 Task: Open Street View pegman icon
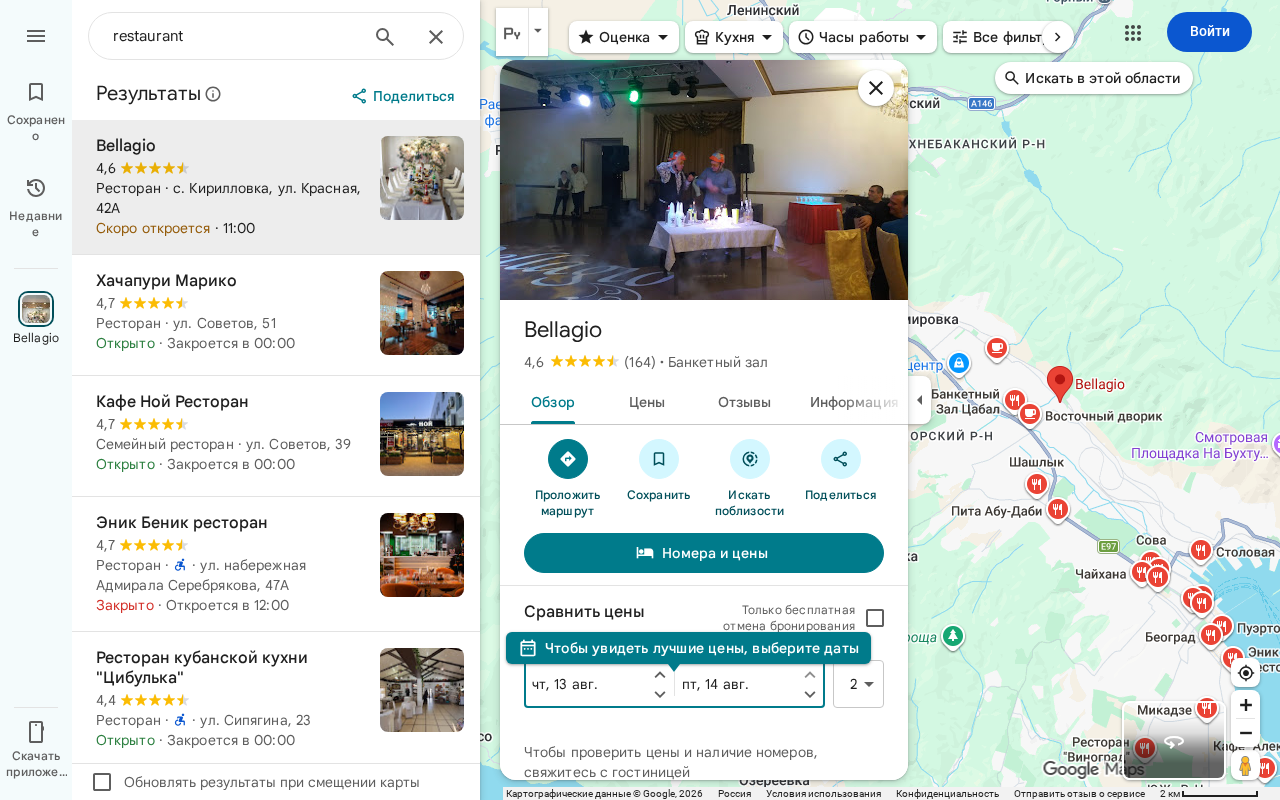1245,766
